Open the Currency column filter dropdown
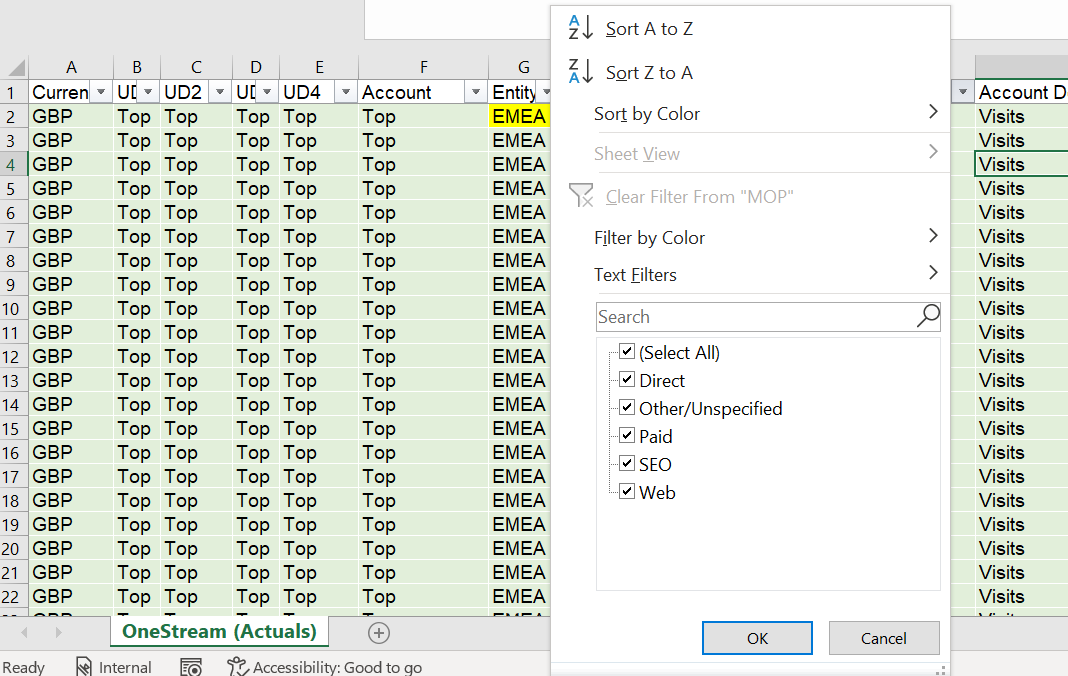The height and width of the screenshot is (676, 1068). point(101,92)
